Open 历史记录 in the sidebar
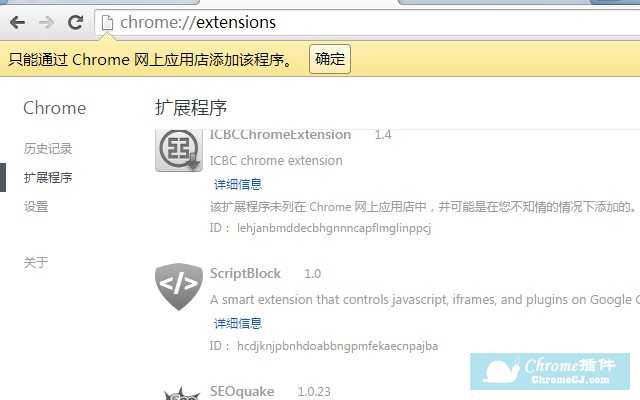The width and height of the screenshot is (640, 400). pos(48,149)
